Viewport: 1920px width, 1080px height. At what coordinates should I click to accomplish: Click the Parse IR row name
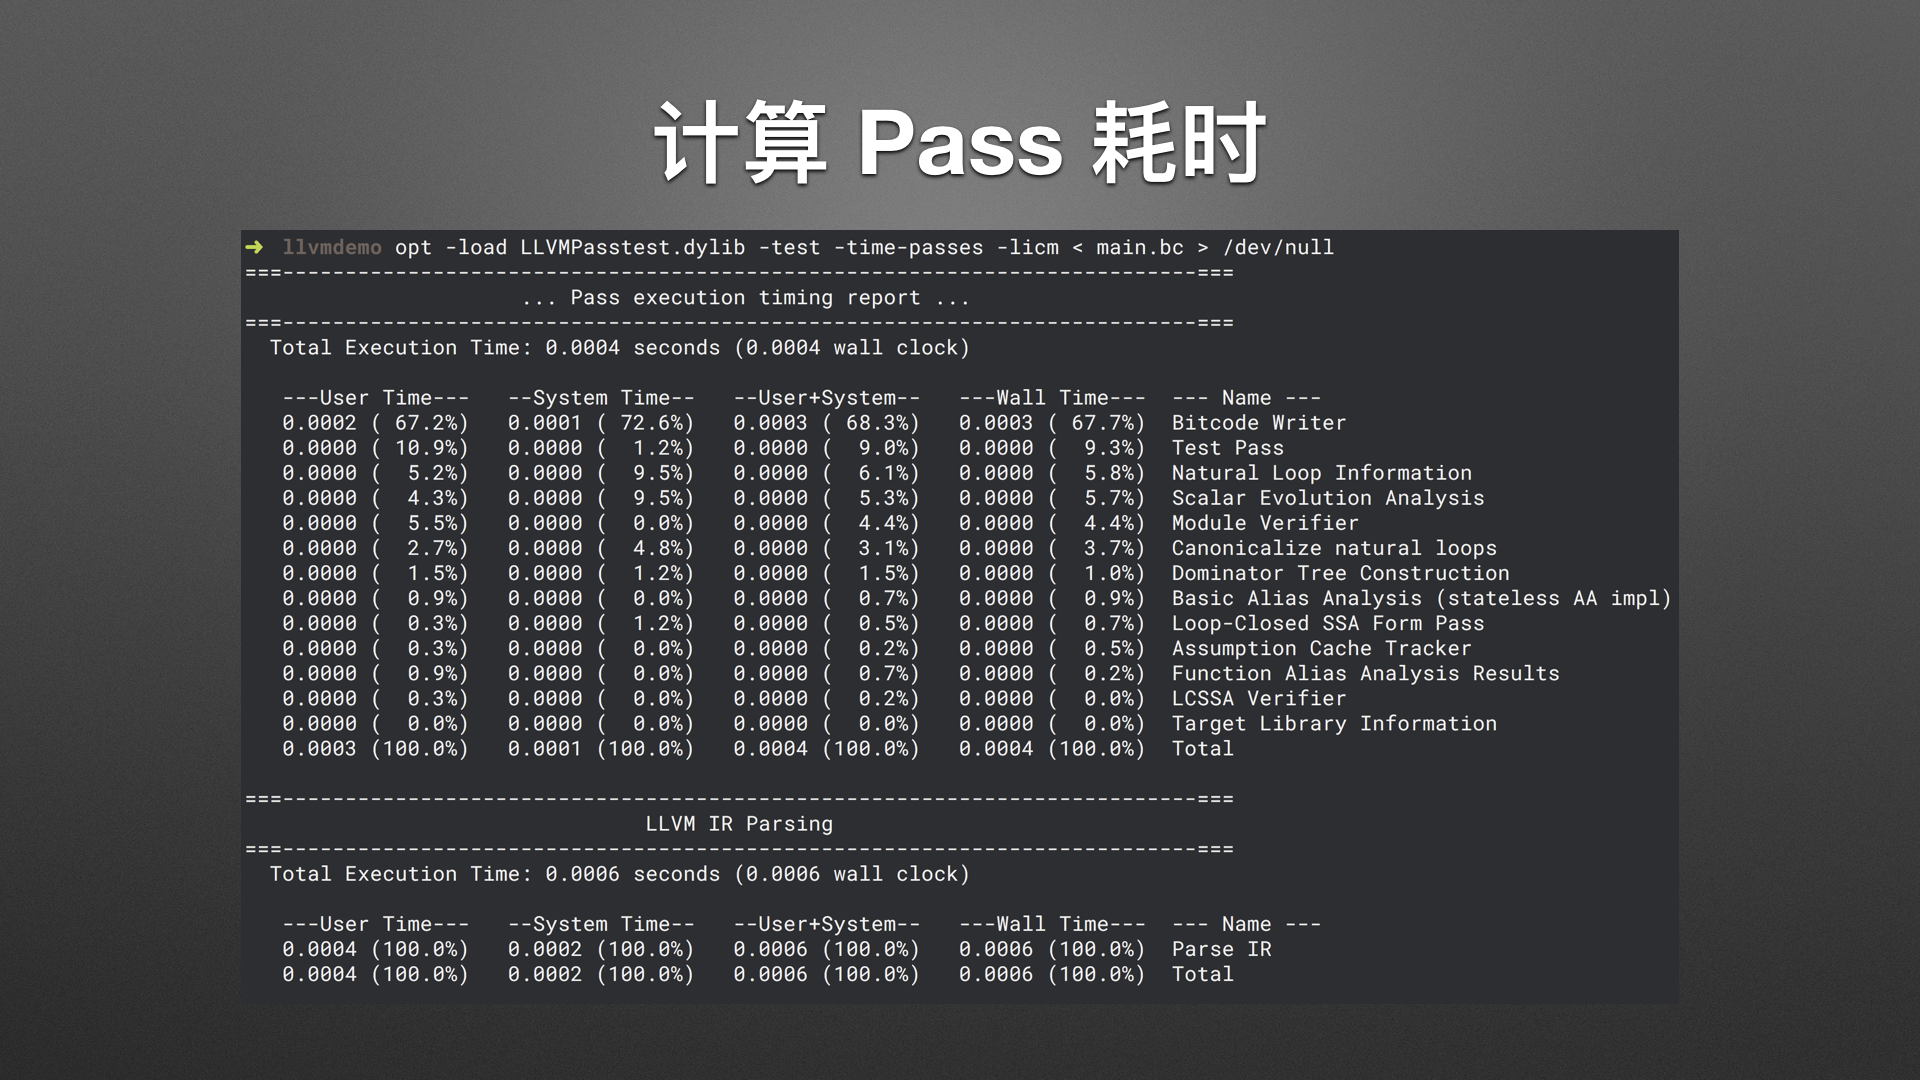pyautogui.click(x=1221, y=949)
